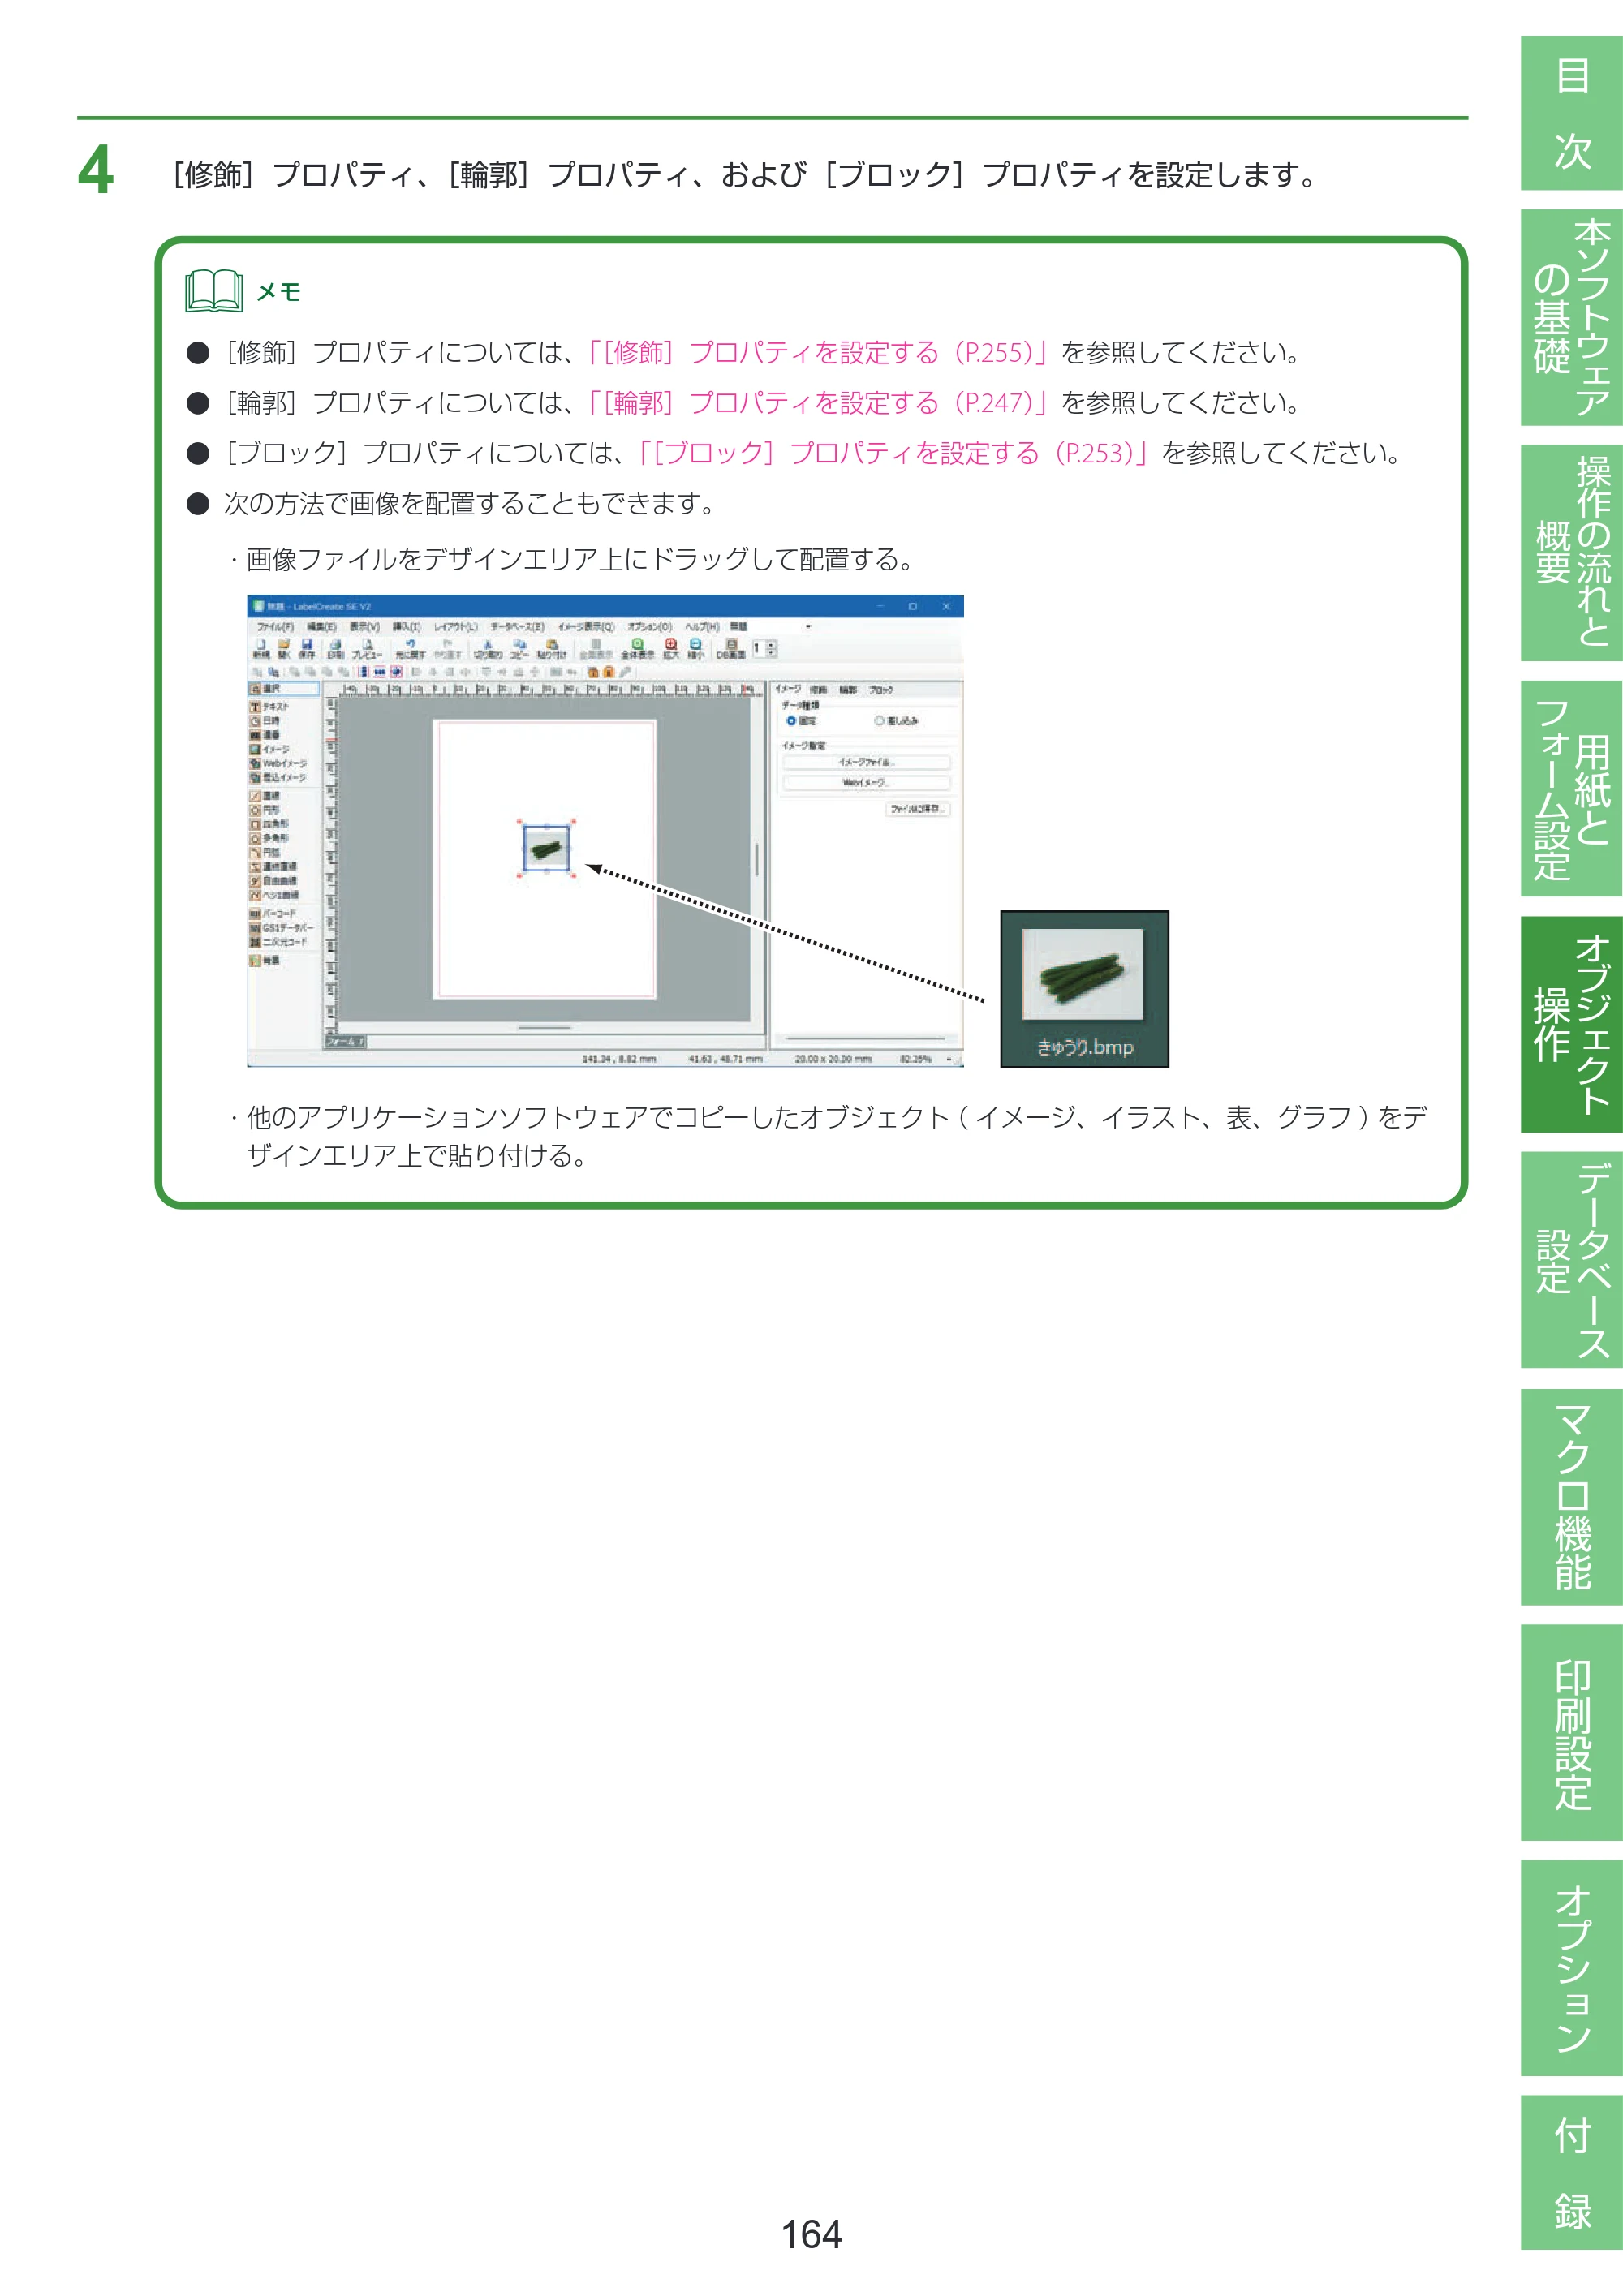Click the DB画面 toolbar icon

click(x=731, y=649)
